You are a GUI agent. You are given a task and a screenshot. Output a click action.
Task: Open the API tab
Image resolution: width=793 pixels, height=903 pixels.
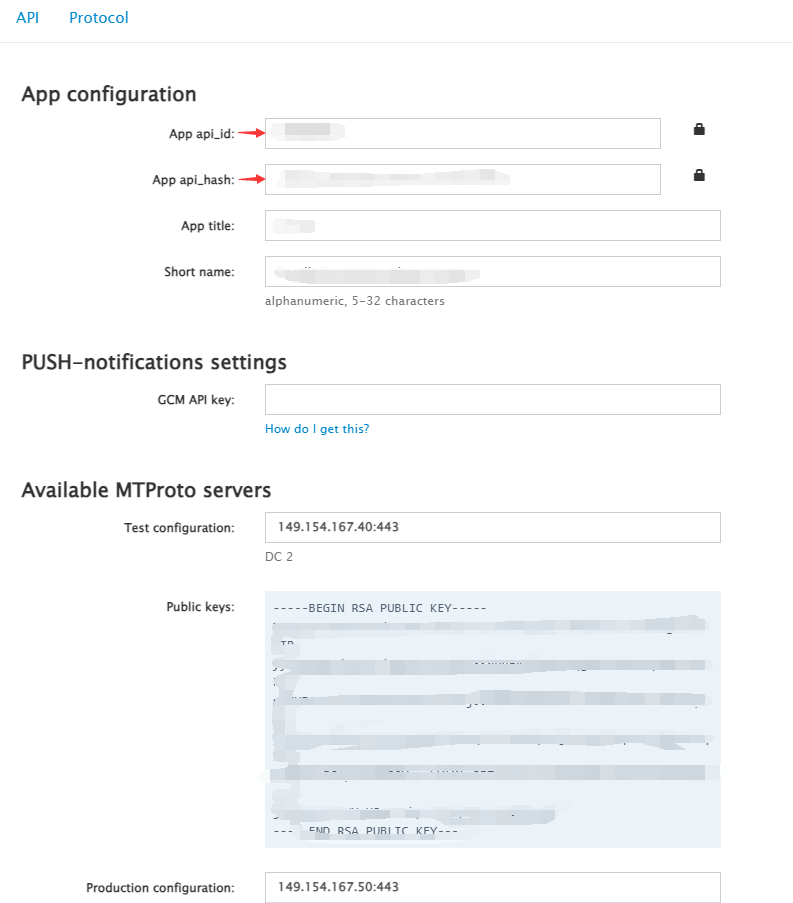(27, 18)
